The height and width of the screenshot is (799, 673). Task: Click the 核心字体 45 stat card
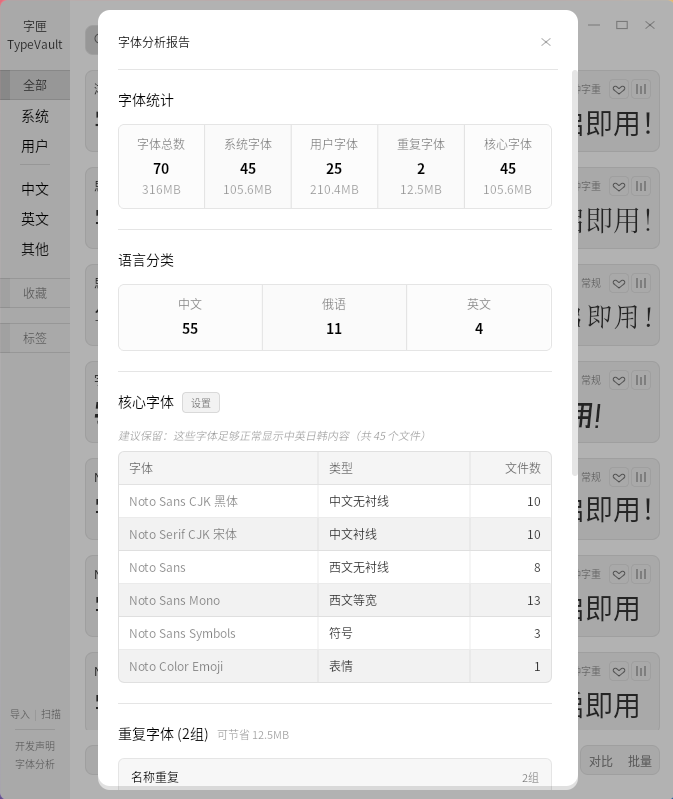(507, 167)
